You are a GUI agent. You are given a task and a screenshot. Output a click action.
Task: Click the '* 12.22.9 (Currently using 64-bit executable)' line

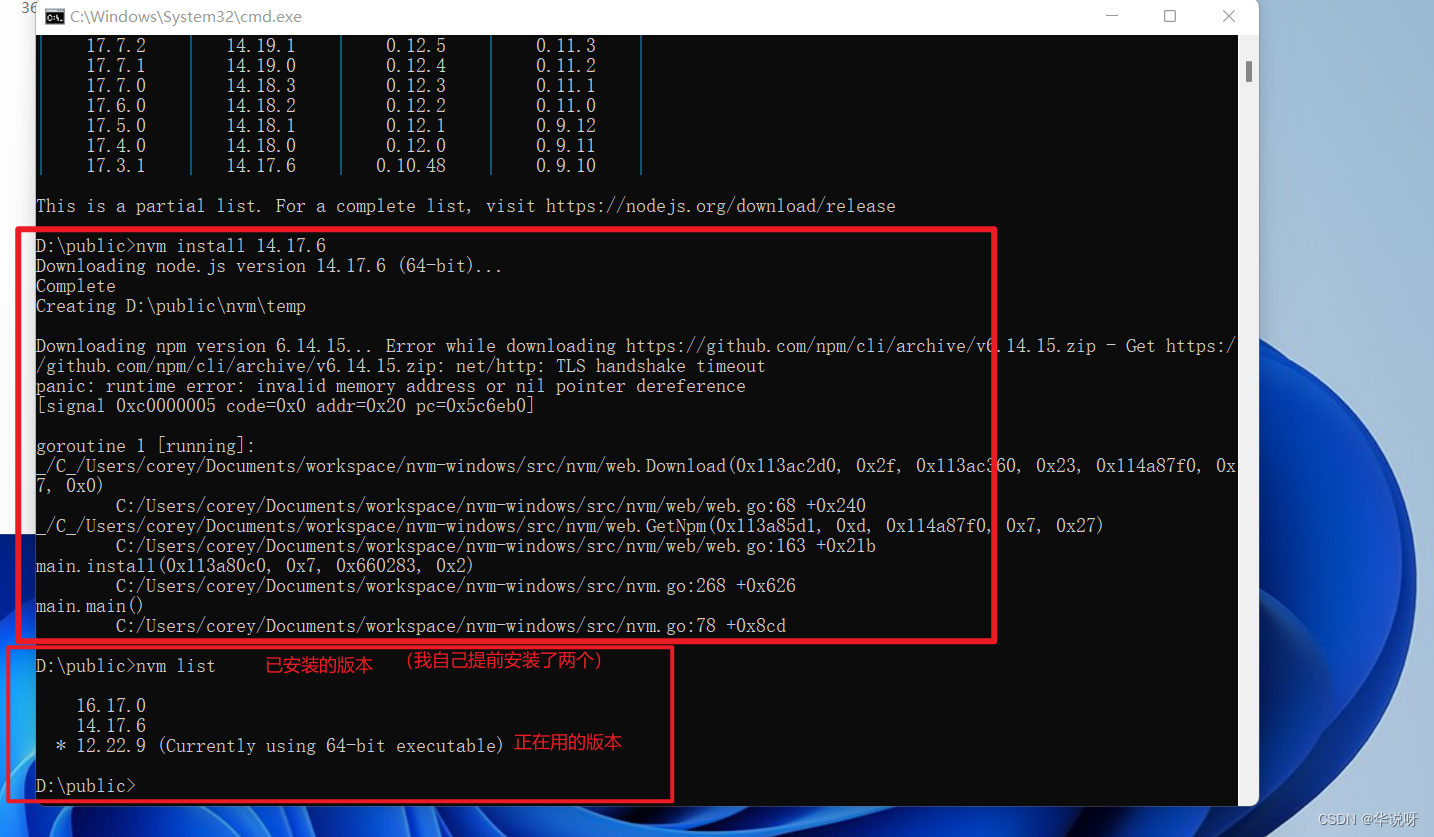pos(280,746)
